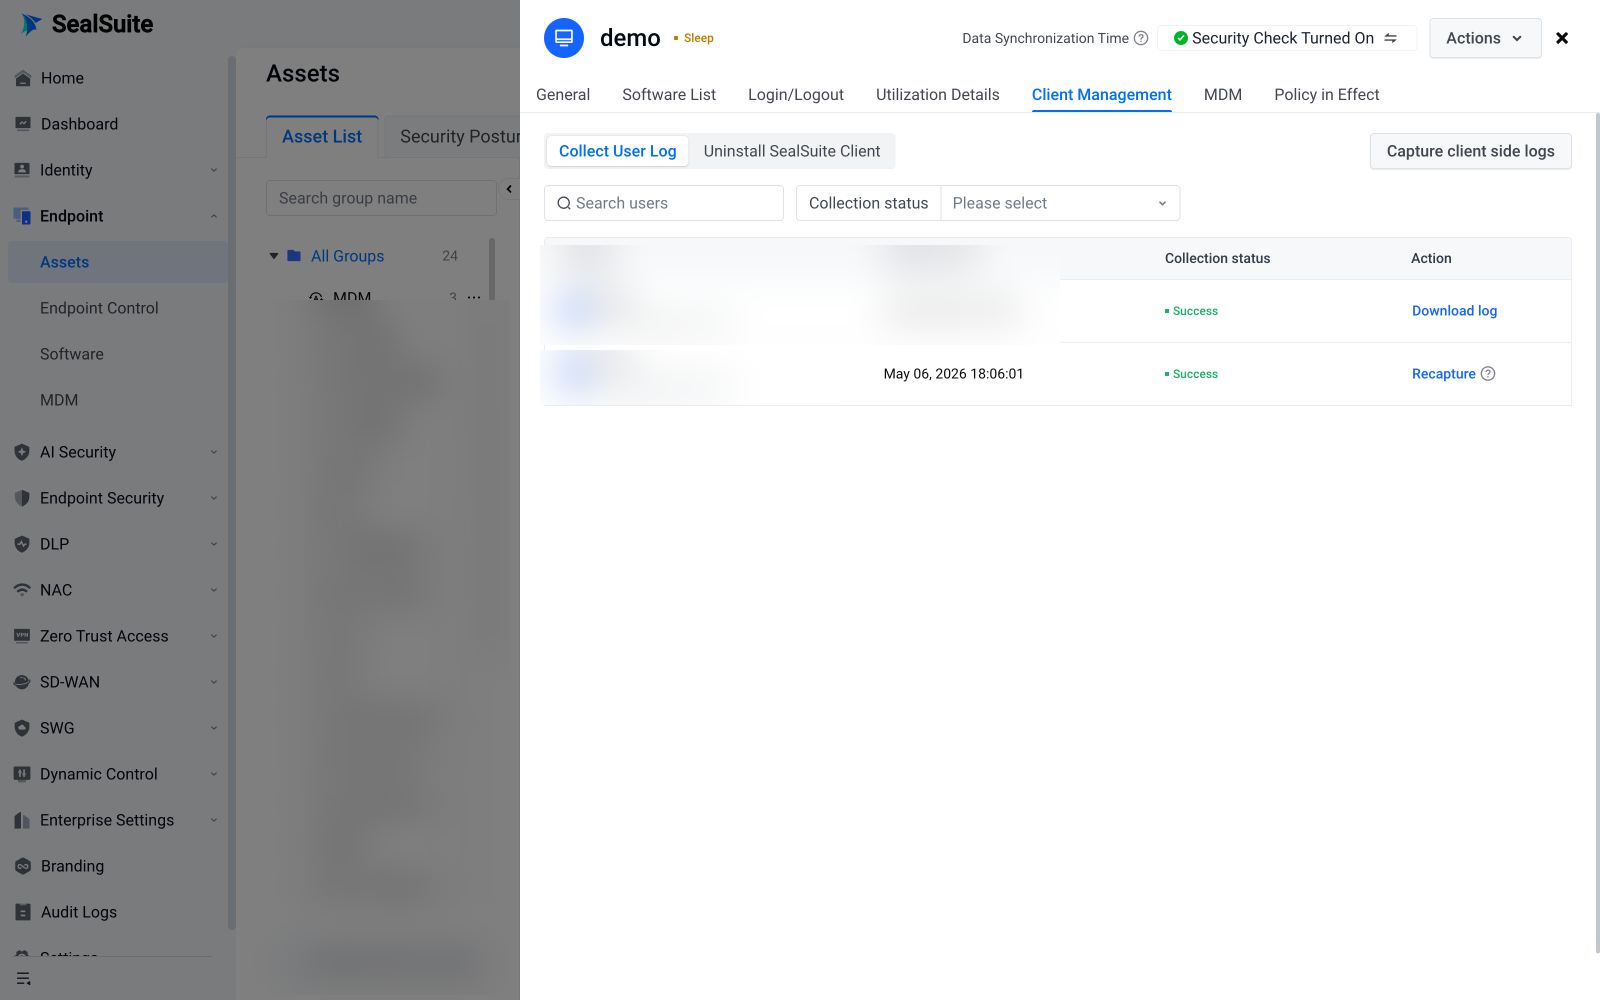The width and height of the screenshot is (1600, 1000).
Task: Click the Branding sidebar icon
Action: [22, 866]
